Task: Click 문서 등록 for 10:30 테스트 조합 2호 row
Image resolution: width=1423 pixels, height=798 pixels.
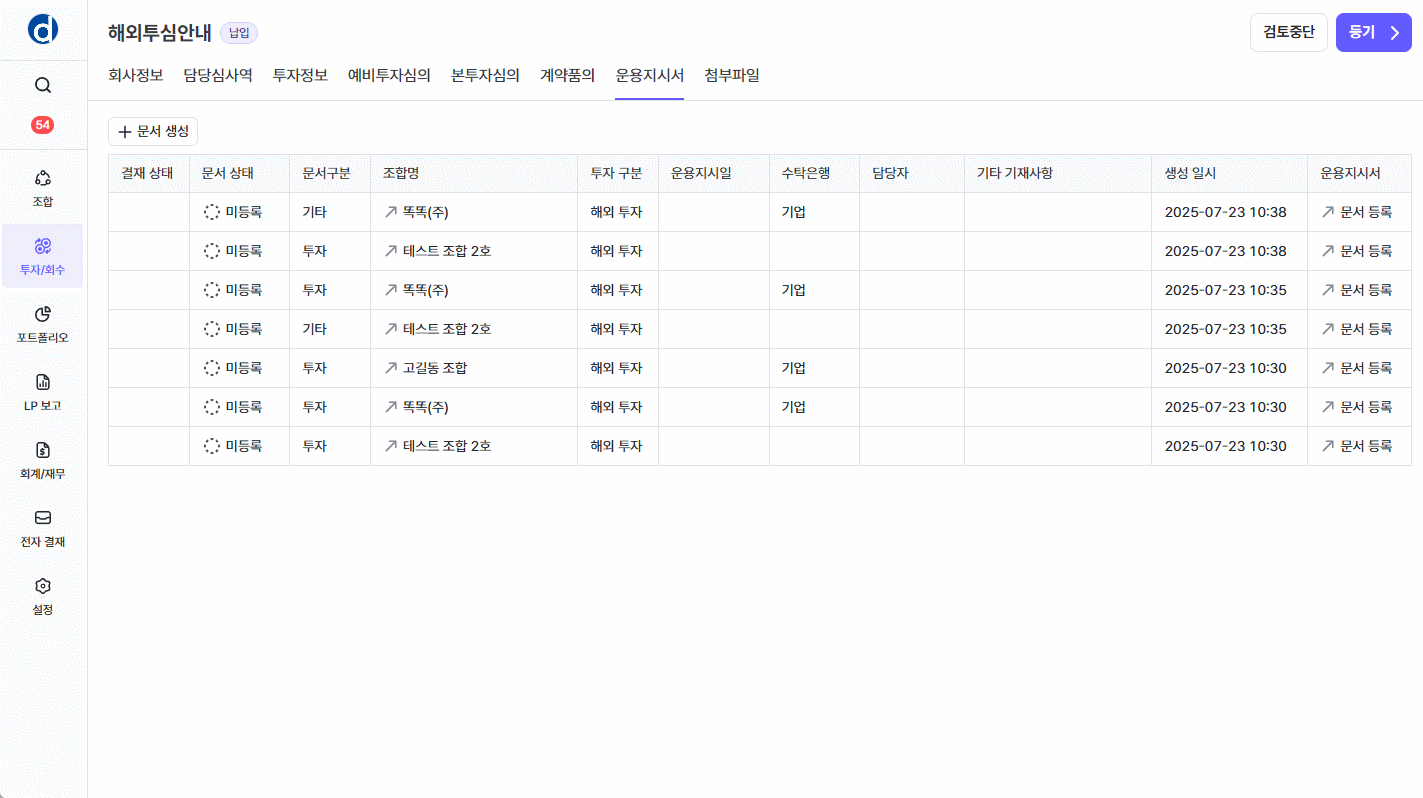Action: (1357, 446)
